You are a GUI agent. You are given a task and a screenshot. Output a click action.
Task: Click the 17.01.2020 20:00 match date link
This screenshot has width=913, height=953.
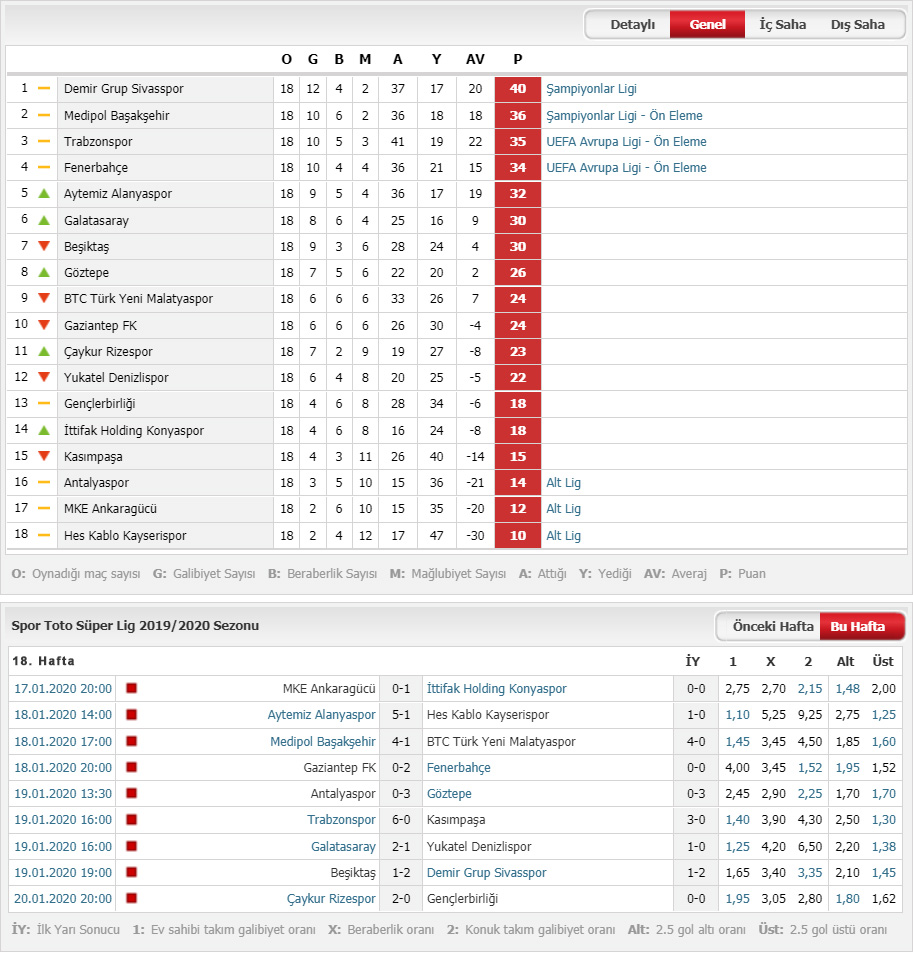[63, 689]
